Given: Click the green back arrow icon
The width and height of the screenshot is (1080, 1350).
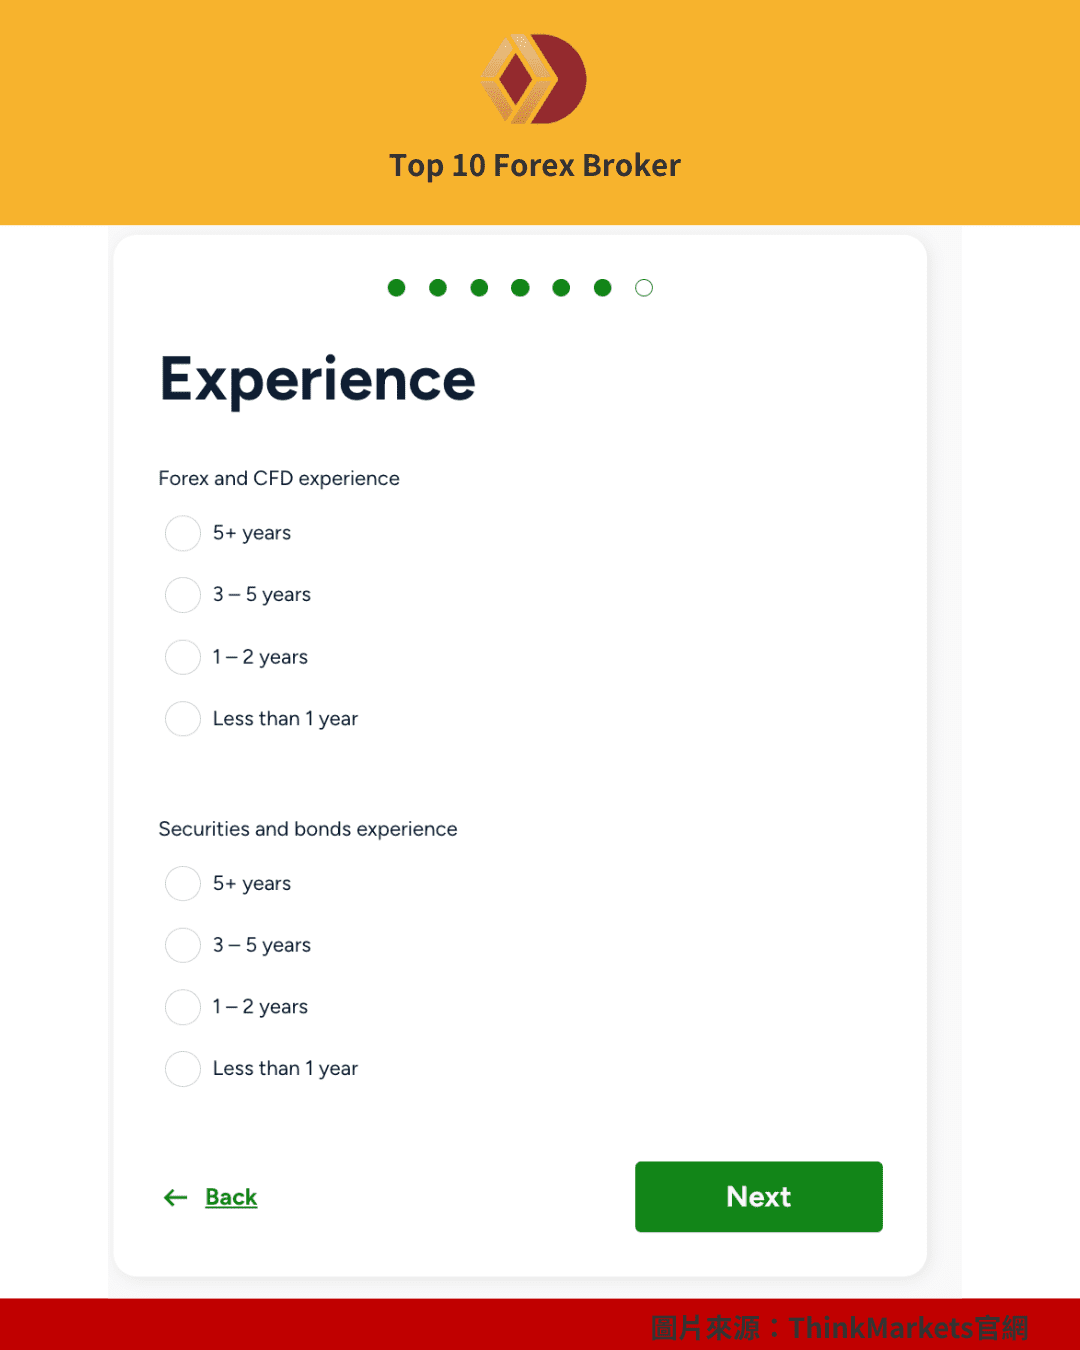Looking at the screenshot, I should click(176, 1197).
